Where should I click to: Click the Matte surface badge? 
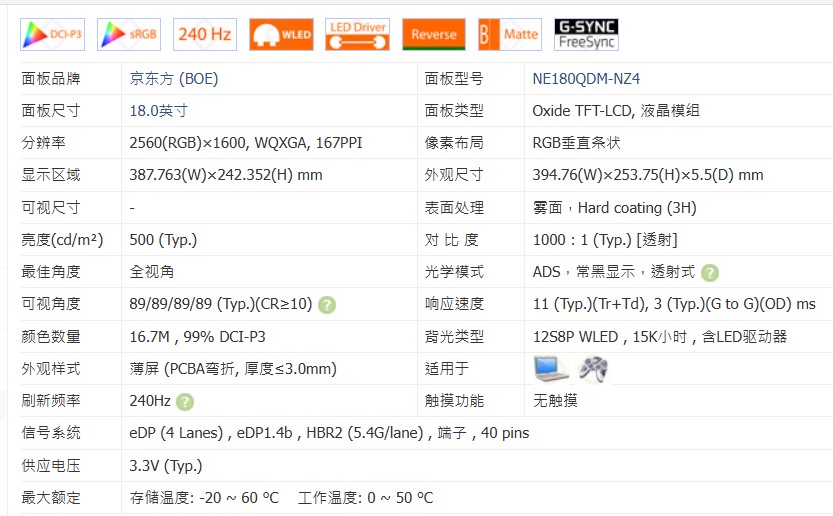510,34
